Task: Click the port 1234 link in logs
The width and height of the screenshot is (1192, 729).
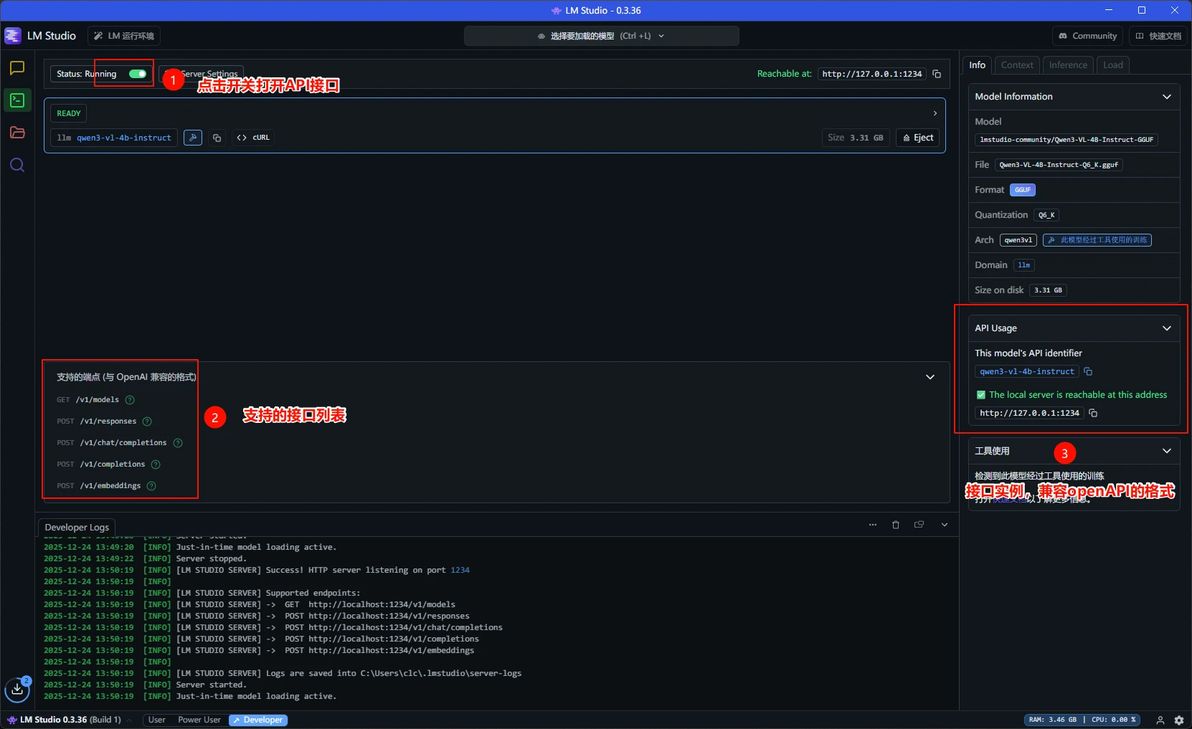Action: (460, 570)
